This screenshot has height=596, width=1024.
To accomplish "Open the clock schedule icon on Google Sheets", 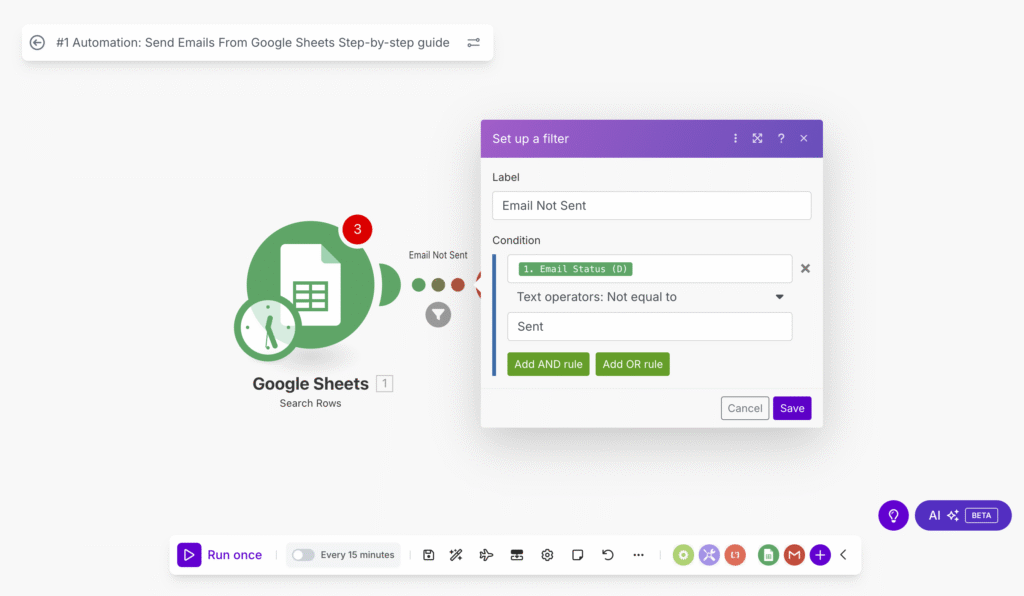I will (x=267, y=328).
